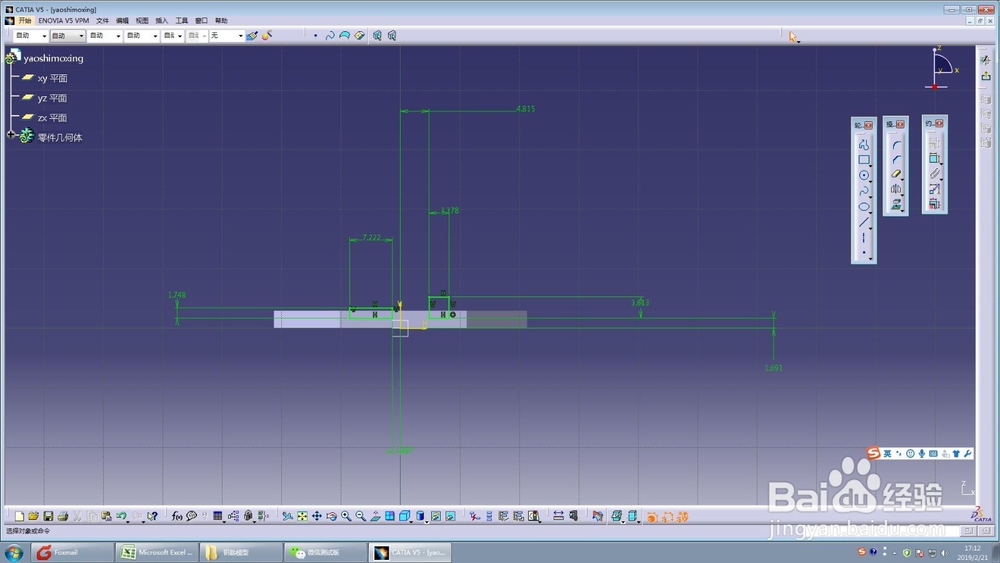
Task: Click the Normal View icon
Action: tap(376, 516)
